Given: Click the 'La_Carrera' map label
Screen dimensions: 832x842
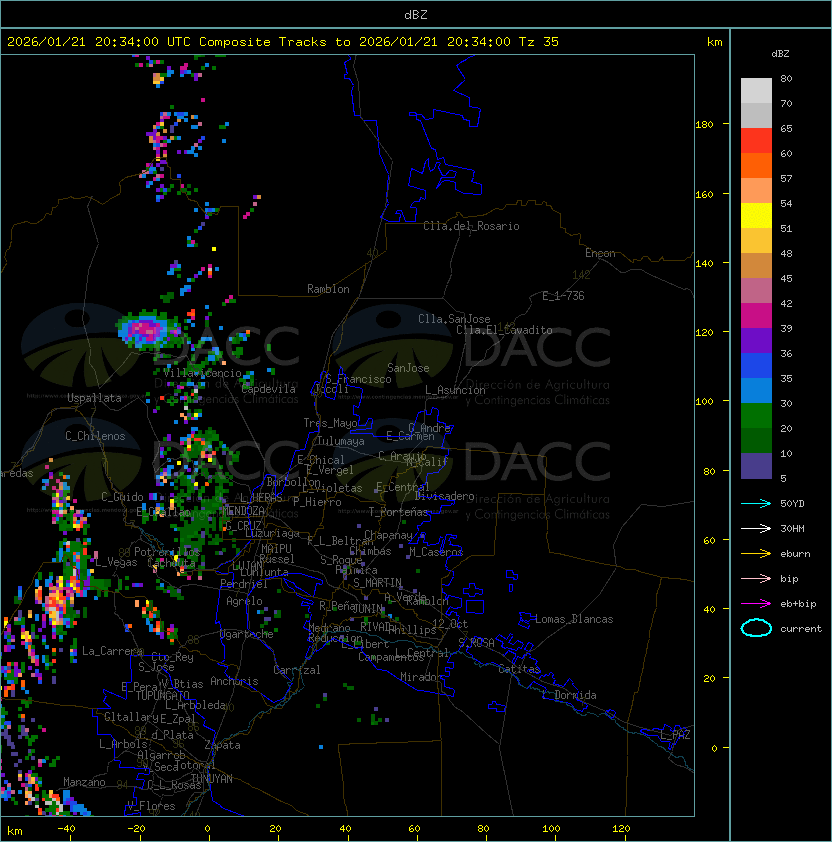Looking at the screenshot, I should (112, 651).
